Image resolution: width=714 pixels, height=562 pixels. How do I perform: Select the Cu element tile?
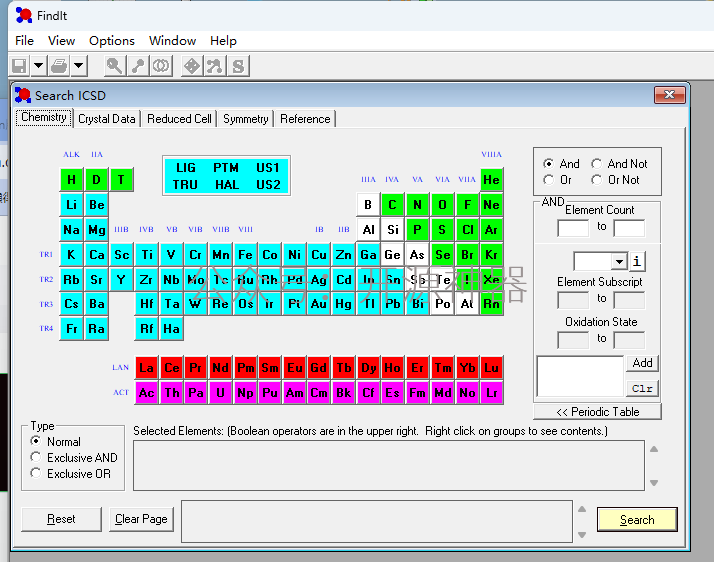319,255
